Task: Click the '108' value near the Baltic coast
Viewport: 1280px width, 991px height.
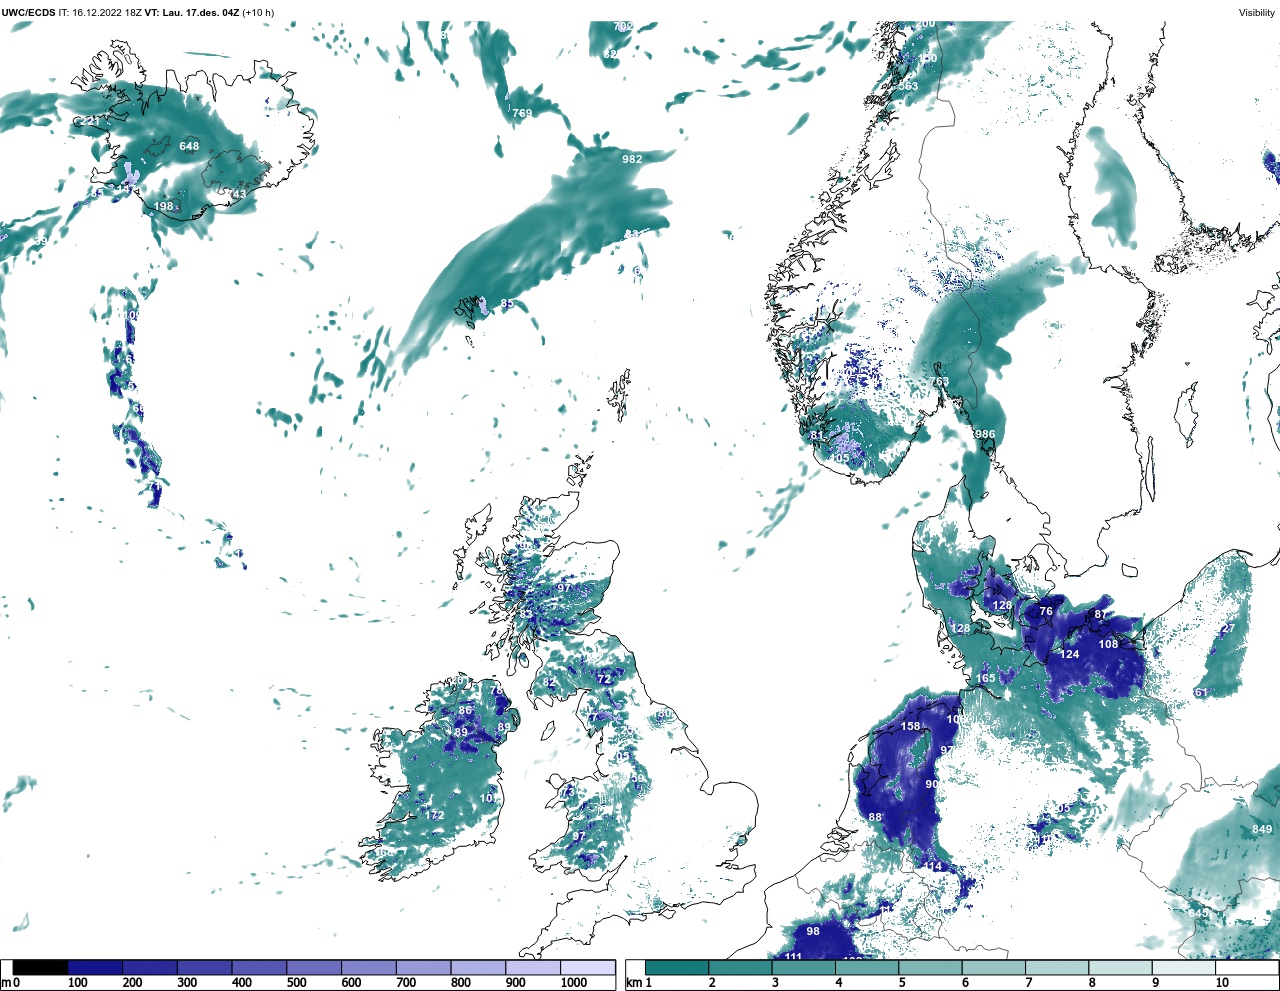Action: click(1109, 645)
